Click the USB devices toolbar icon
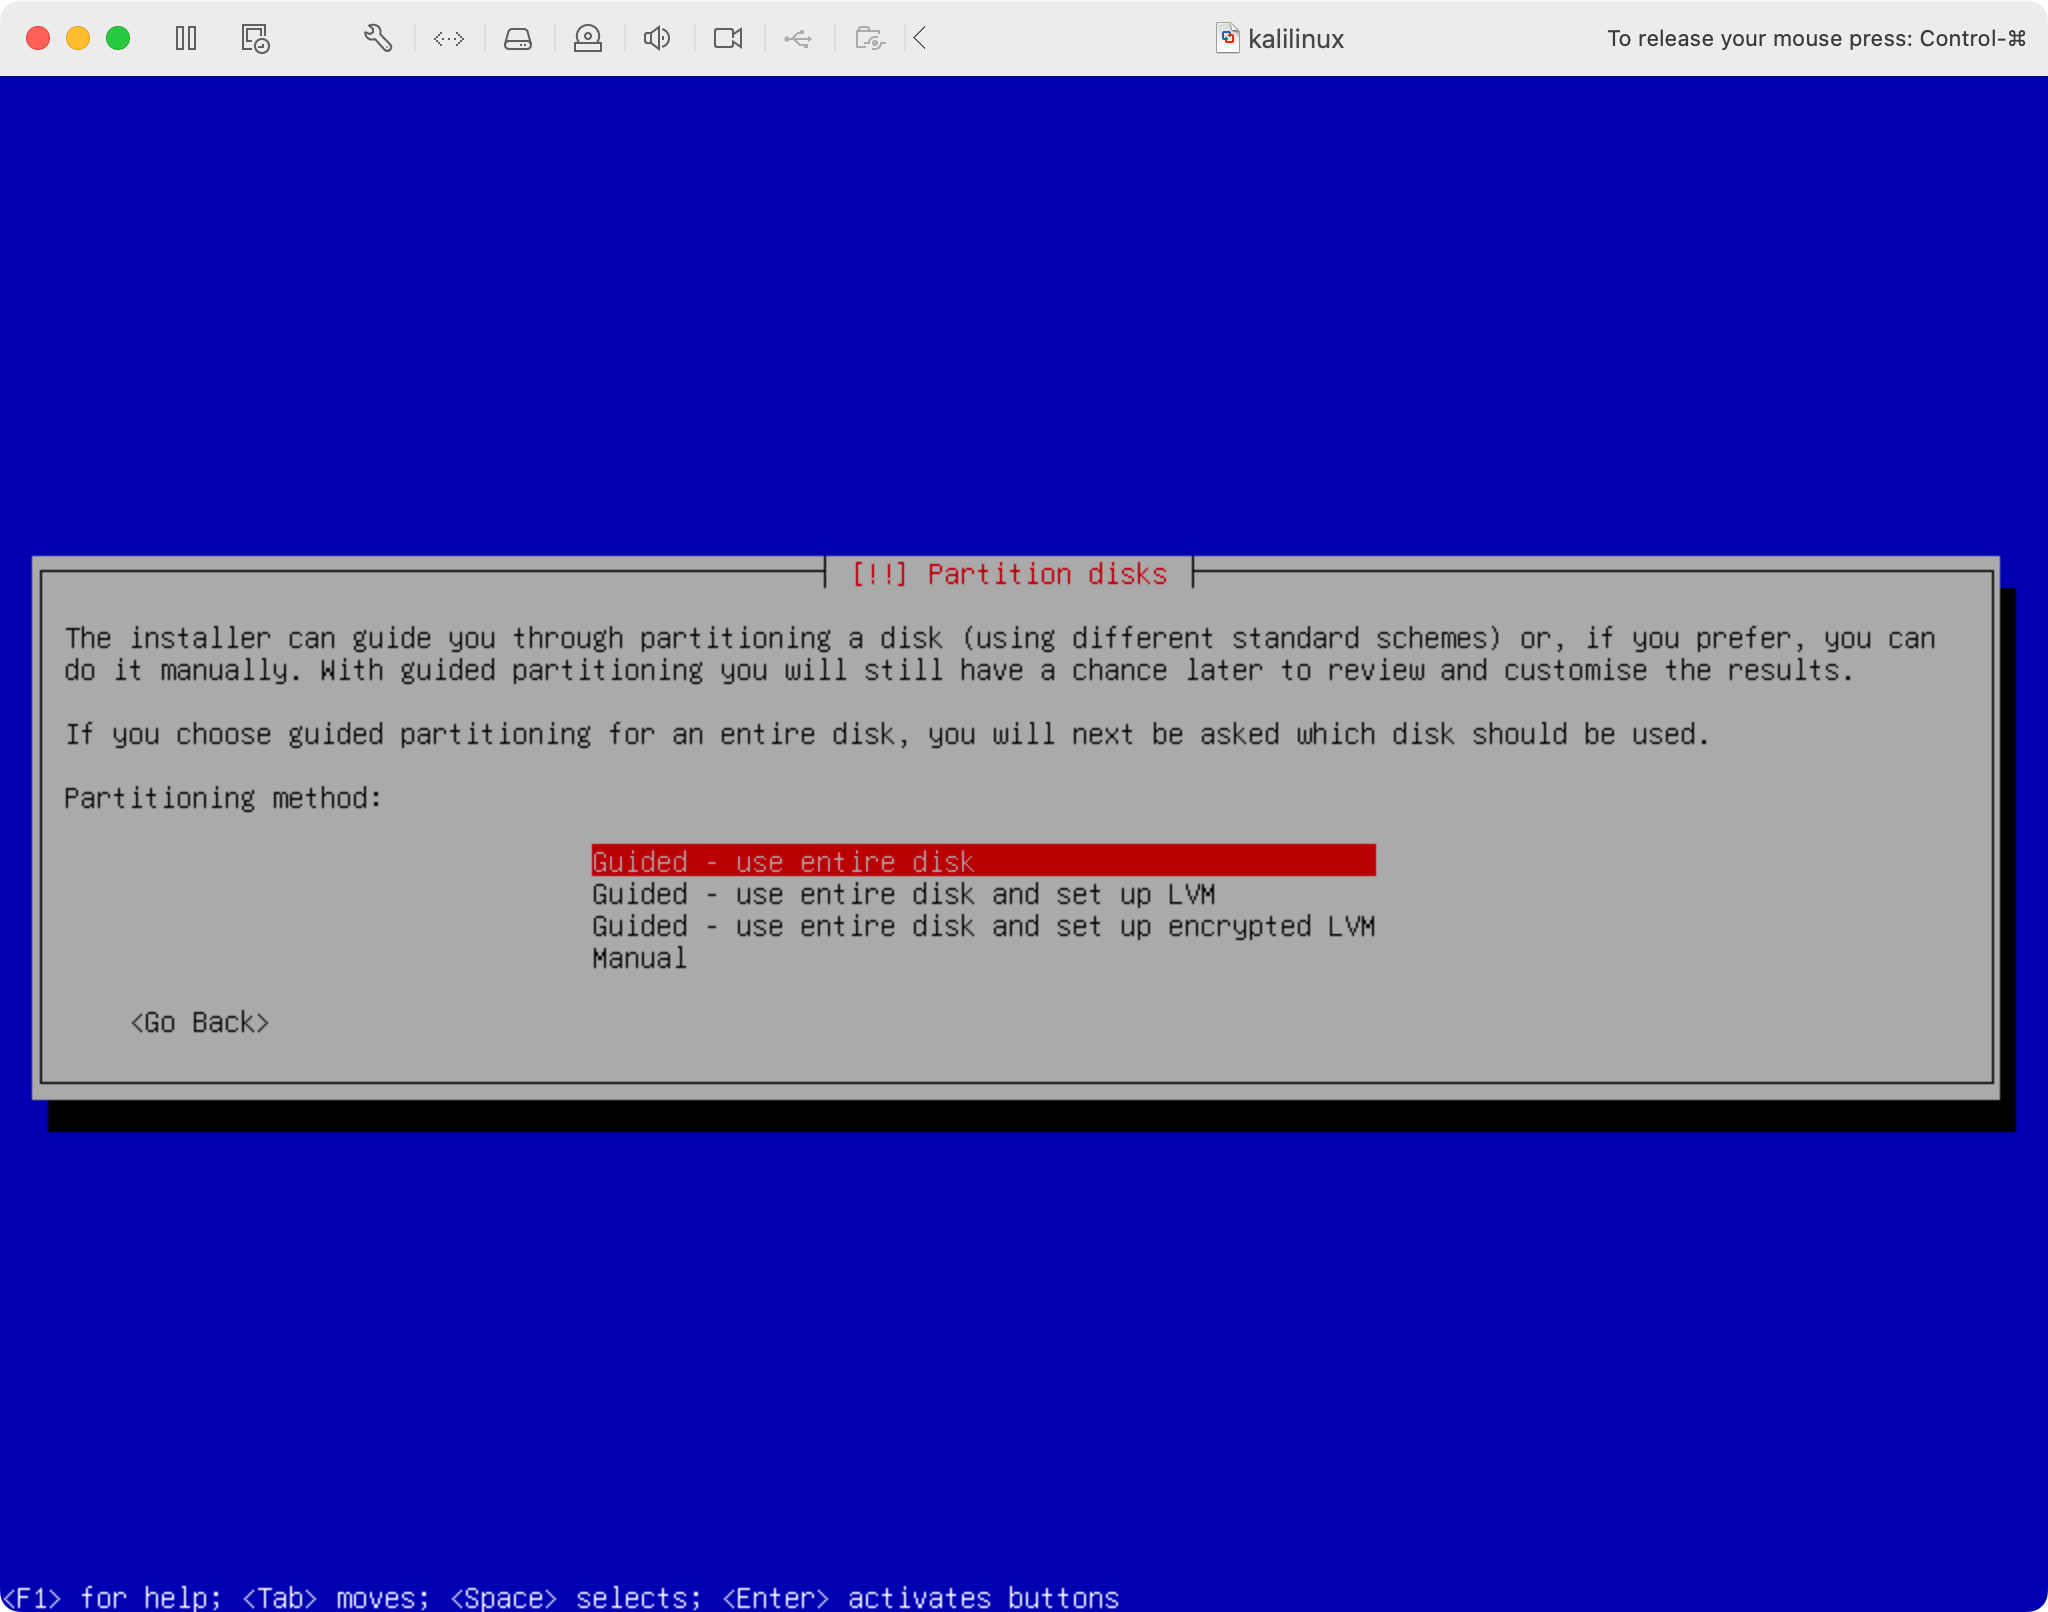This screenshot has width=2048, height=1612. click(797, 38)
